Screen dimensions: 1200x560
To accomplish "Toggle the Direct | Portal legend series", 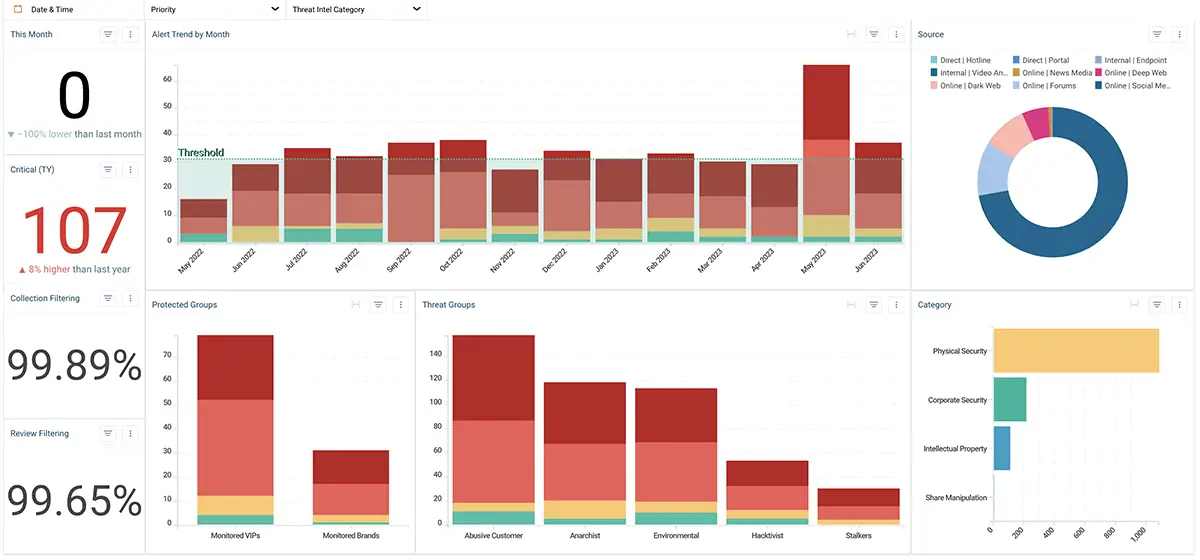I will click(1040, 60).
